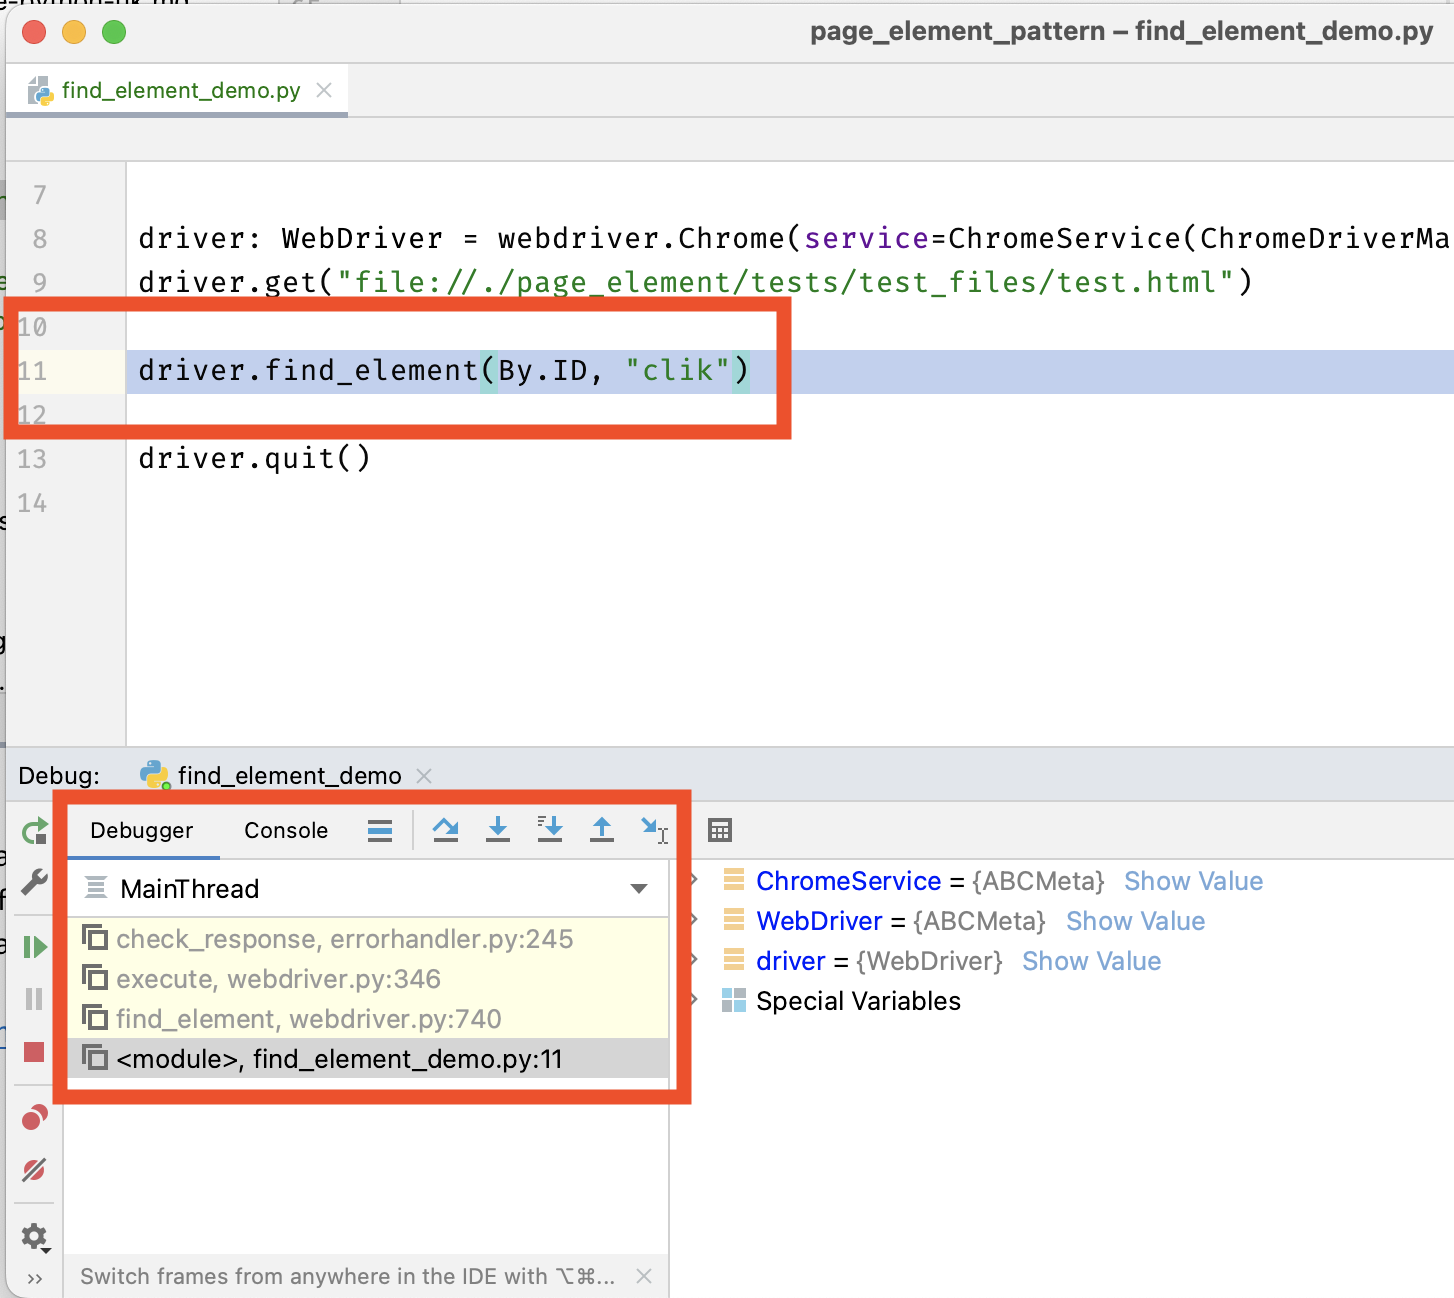The height and width of the screenshot is (1298, 1454).
Task: Expand the driver variable node
Action: (x=694, y=960)
